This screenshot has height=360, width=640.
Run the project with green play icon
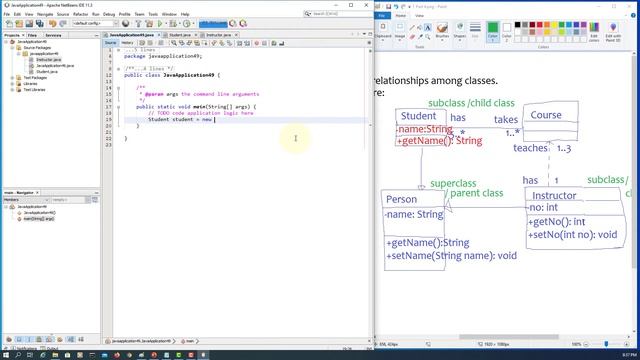coord(160,24)
